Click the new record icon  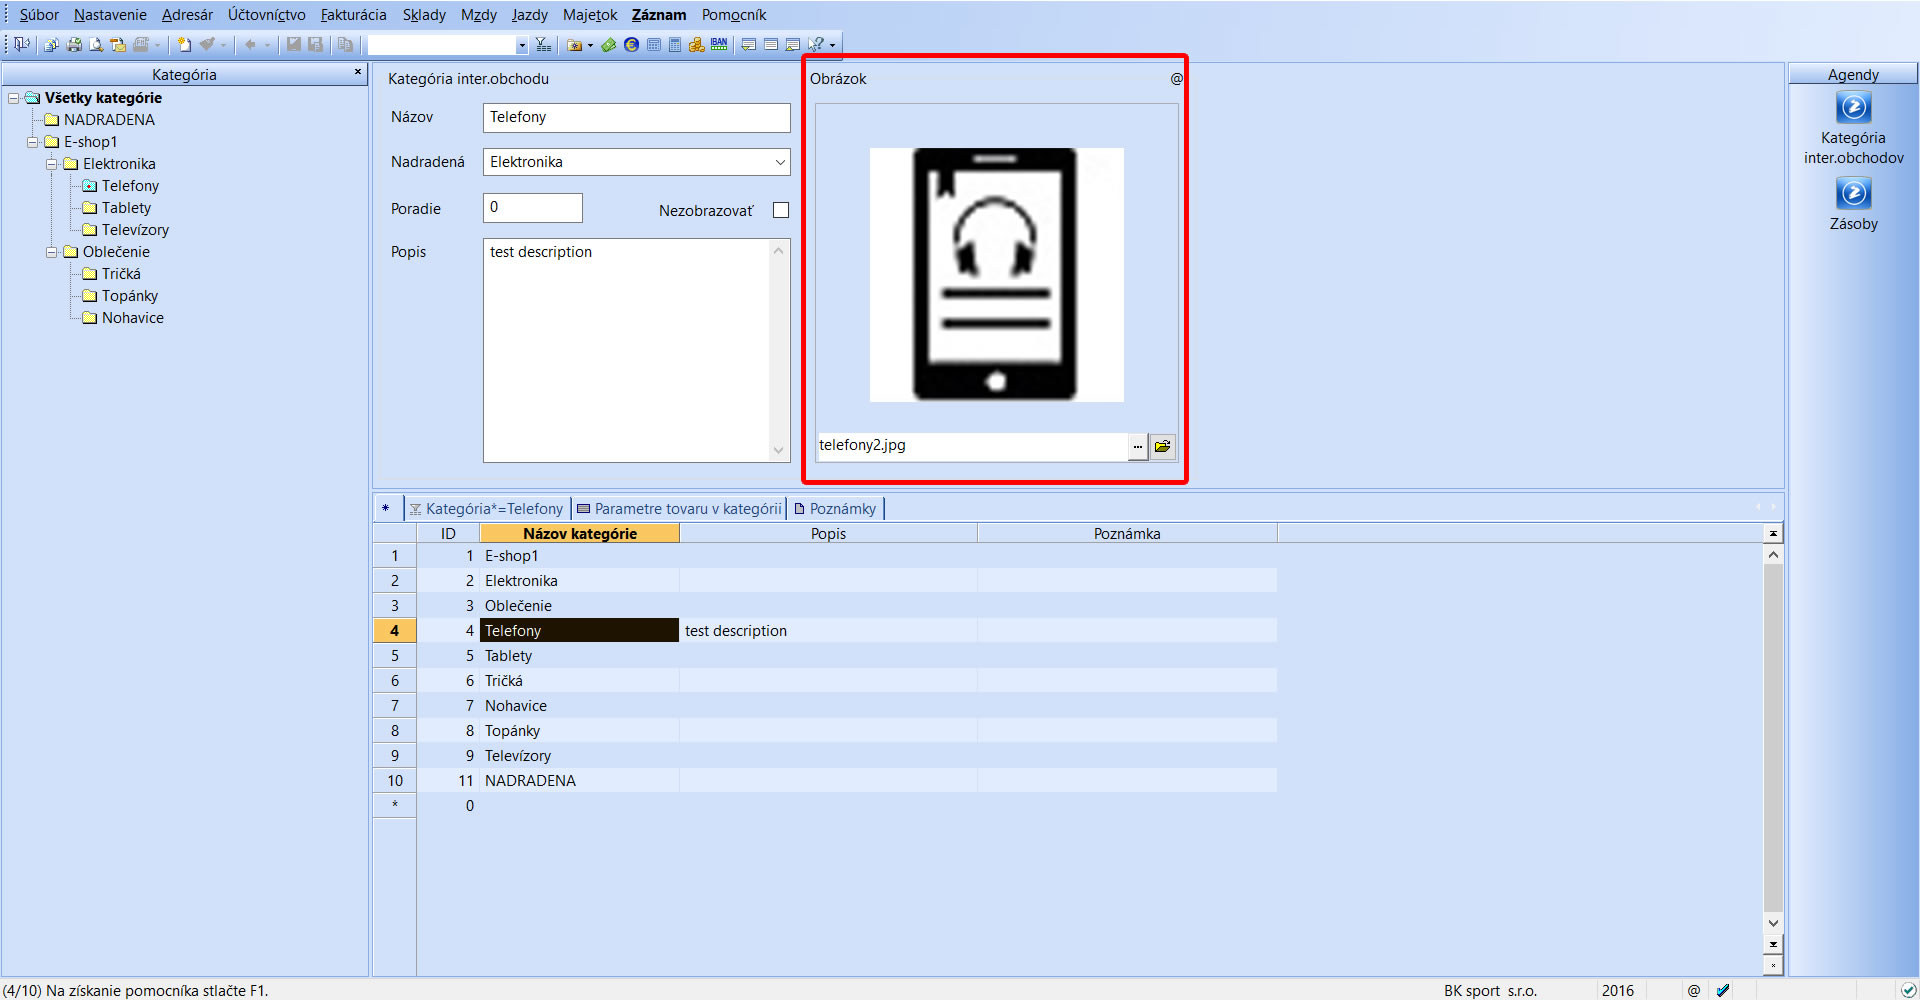coord(184,44)
